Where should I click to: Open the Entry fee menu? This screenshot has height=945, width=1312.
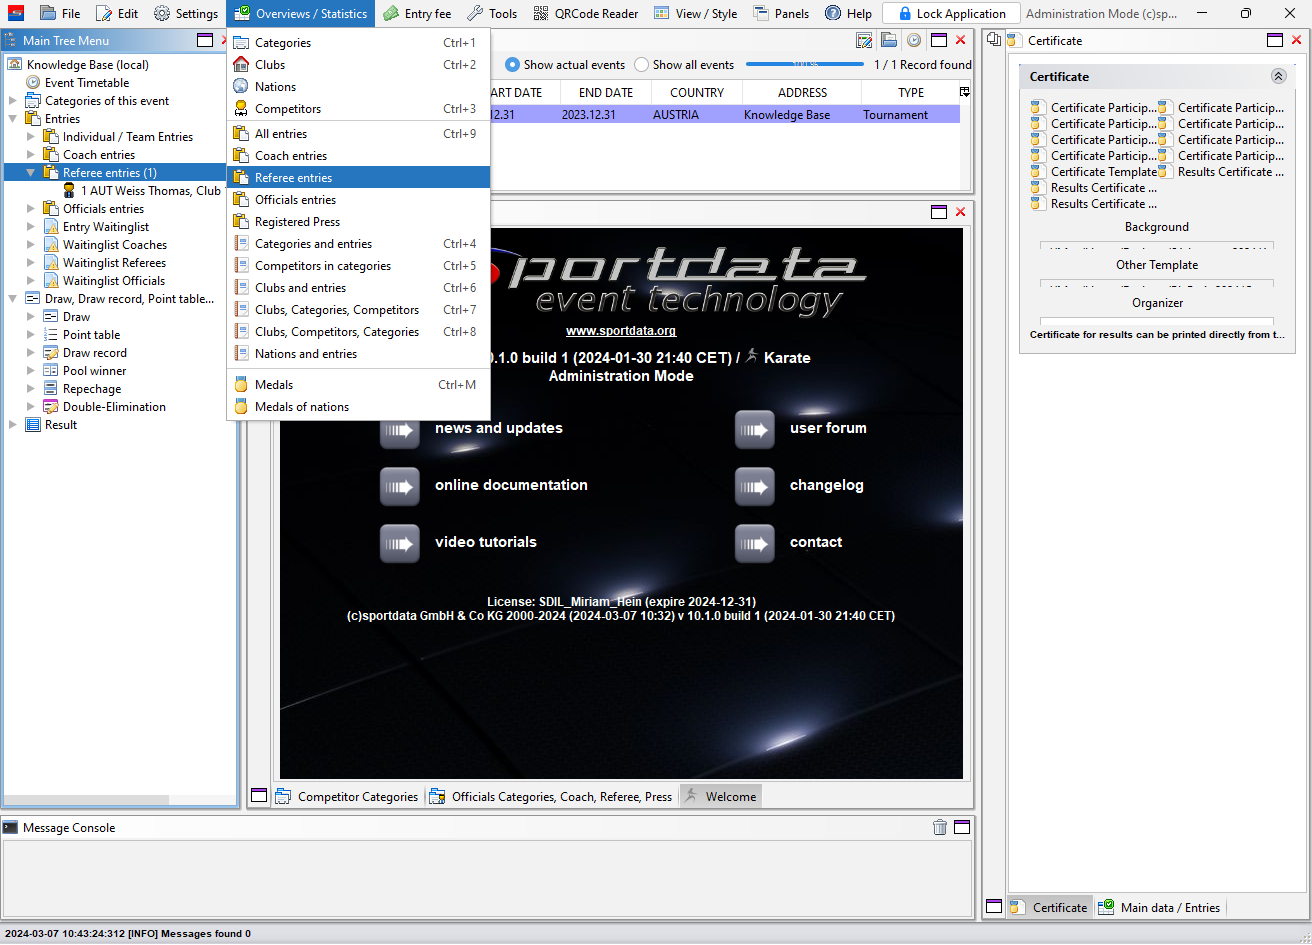[x=416, y=14]
